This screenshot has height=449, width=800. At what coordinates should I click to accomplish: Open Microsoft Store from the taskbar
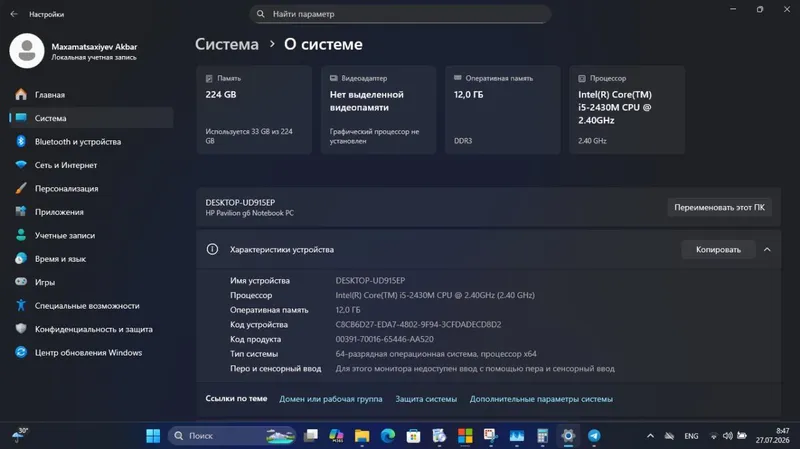pos(413,436)
